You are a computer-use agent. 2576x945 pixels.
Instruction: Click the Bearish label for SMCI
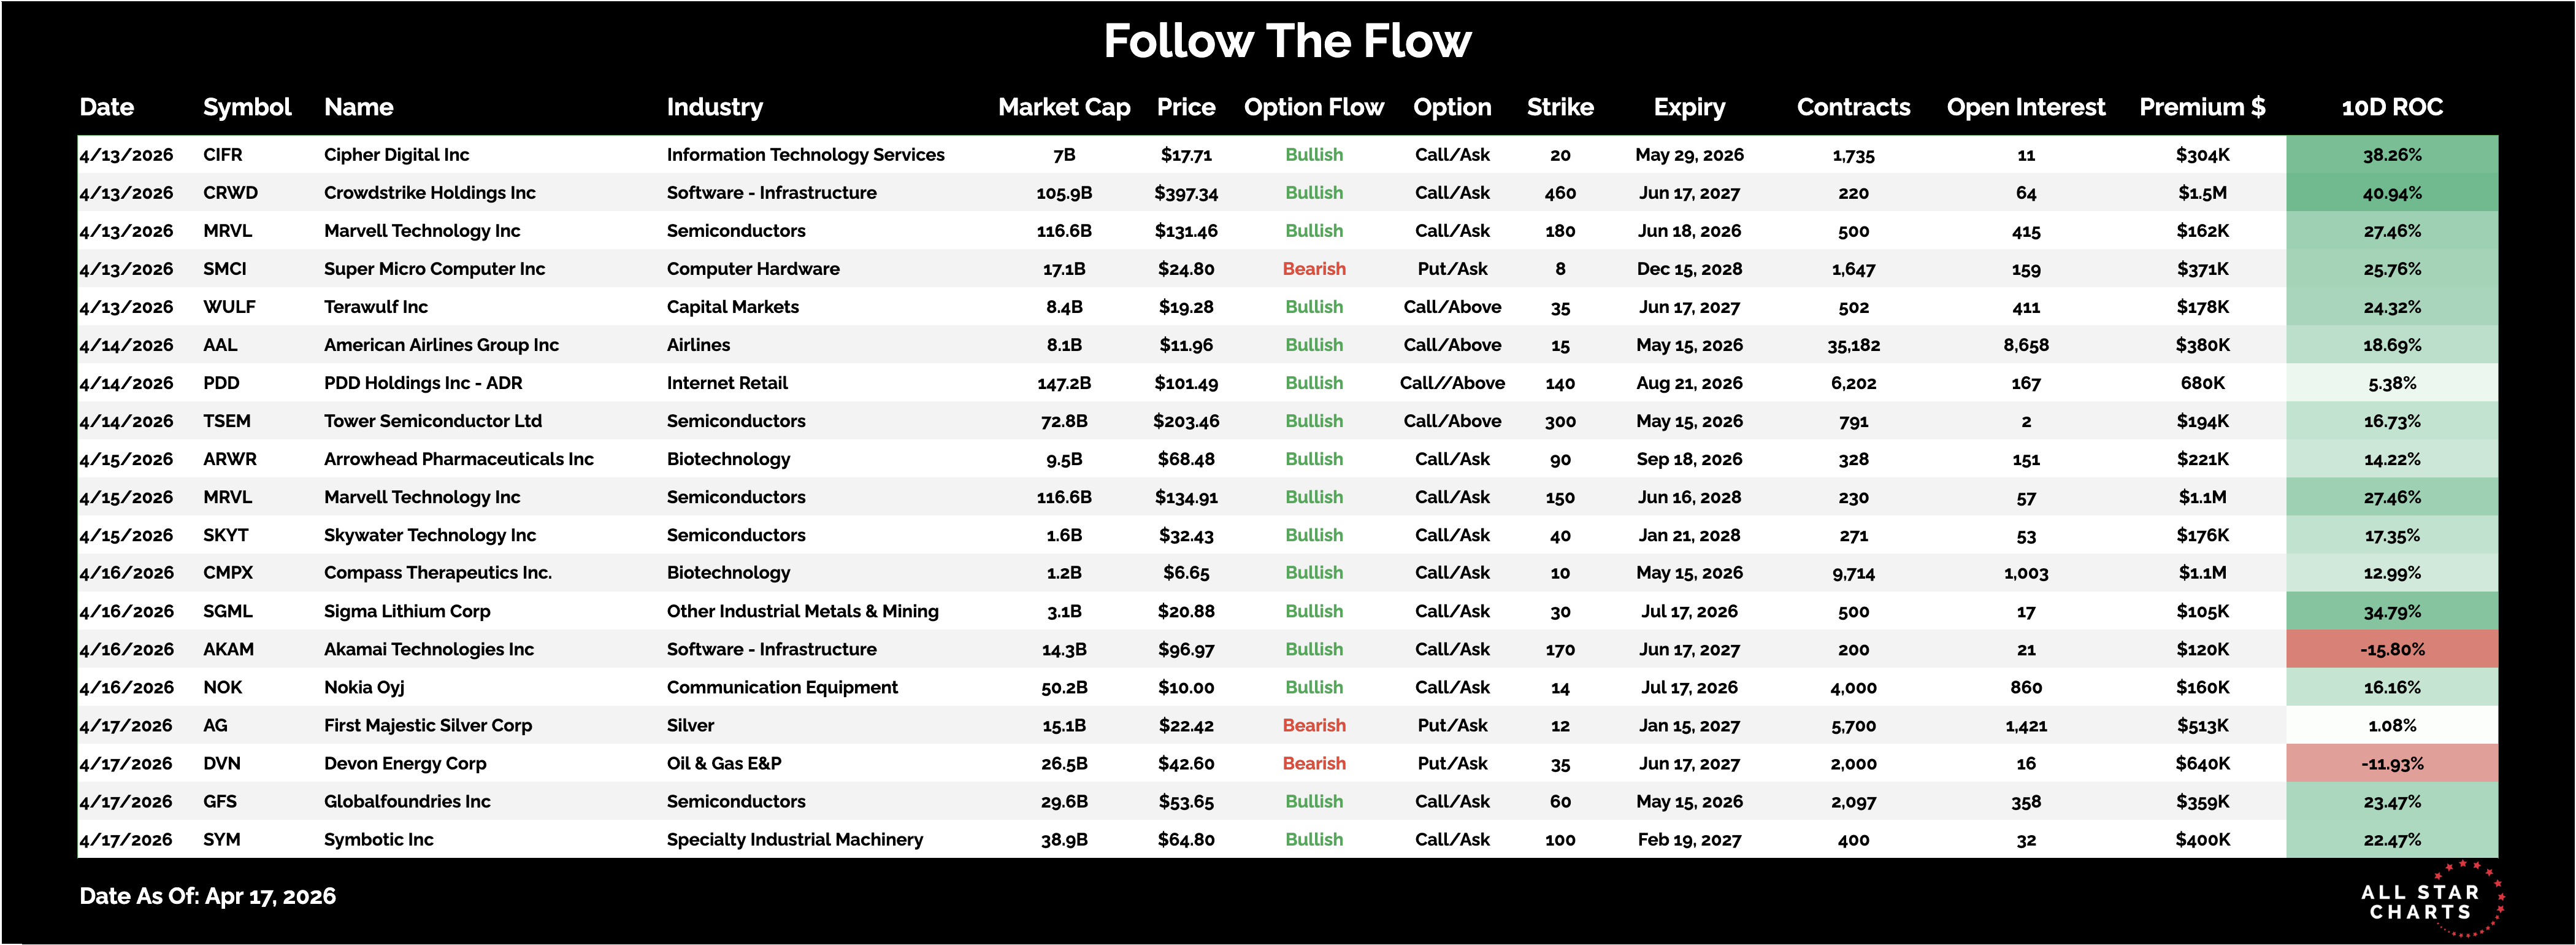tap(1314, 269)
